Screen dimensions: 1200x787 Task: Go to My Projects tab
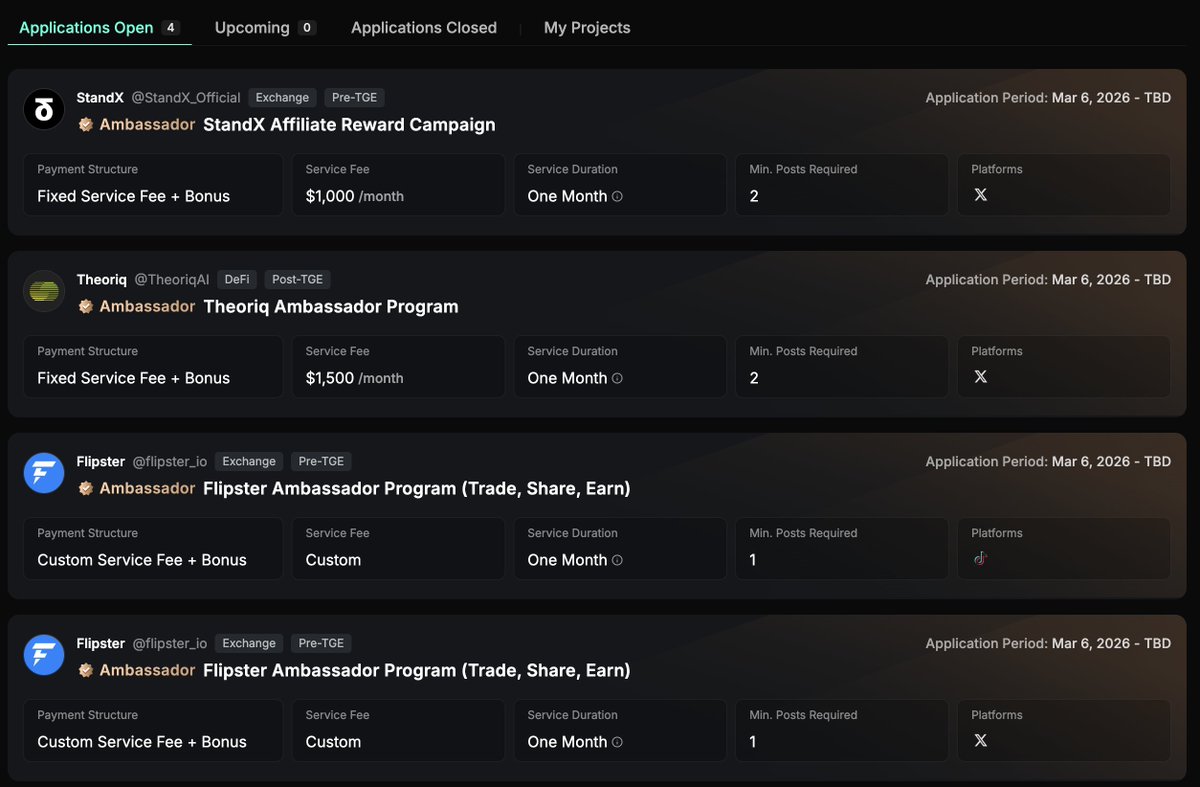click(x=587, y=28)
